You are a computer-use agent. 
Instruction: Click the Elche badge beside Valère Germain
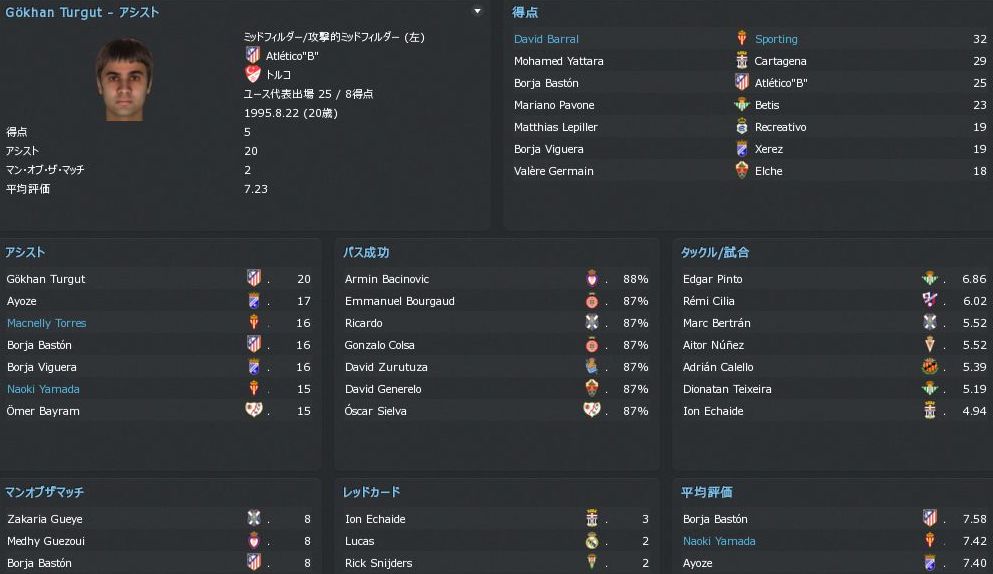(x=741, y=171)
